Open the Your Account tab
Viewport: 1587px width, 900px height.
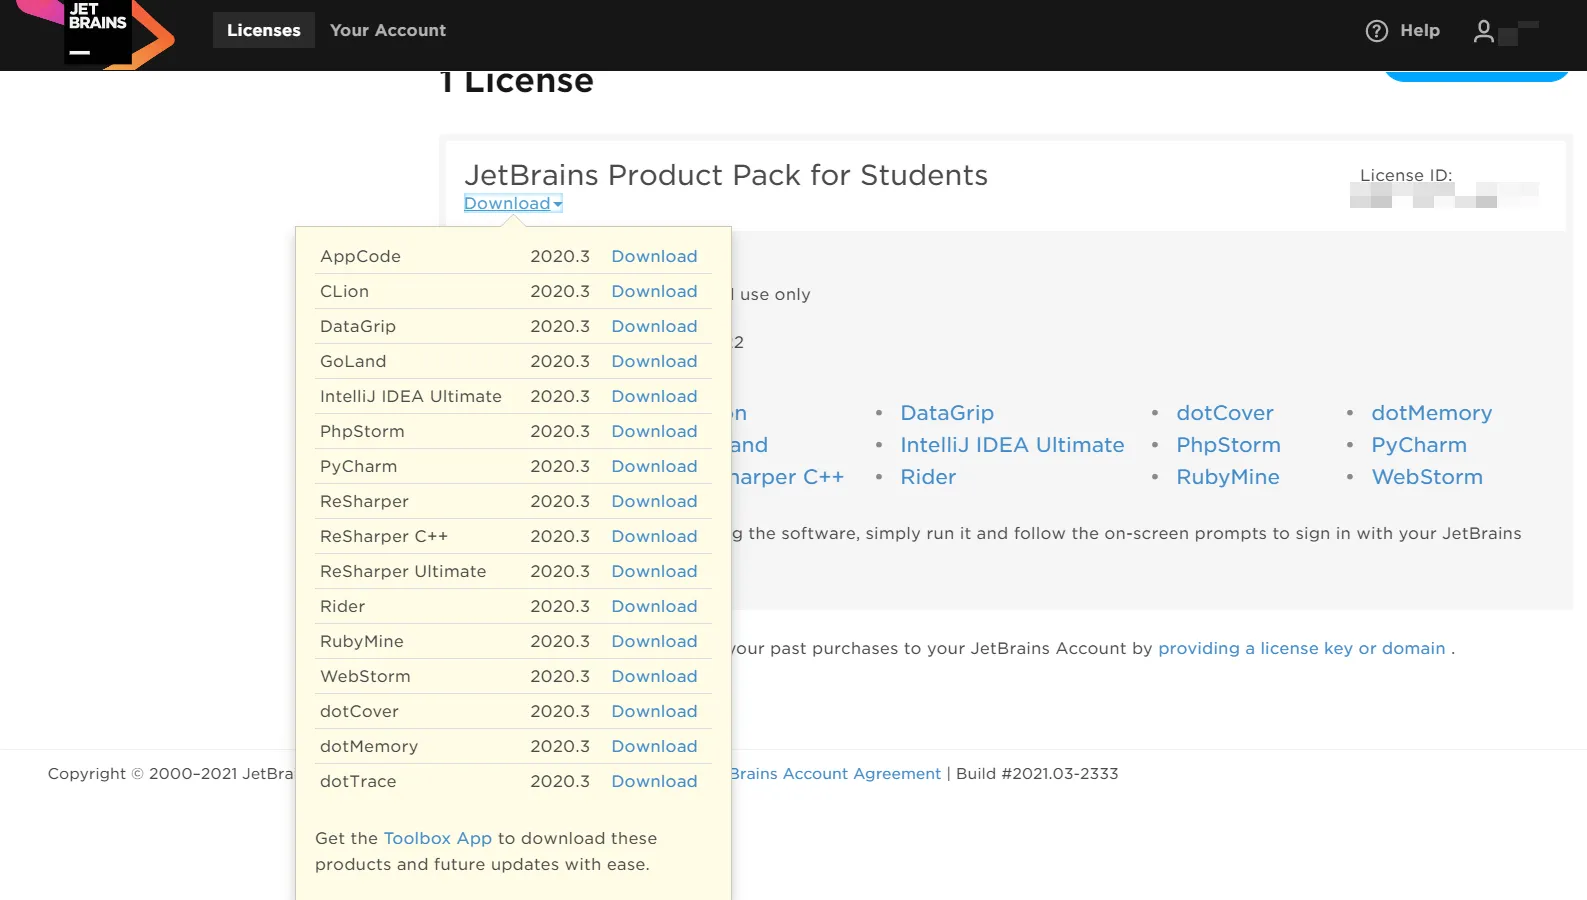click(388, 31)
